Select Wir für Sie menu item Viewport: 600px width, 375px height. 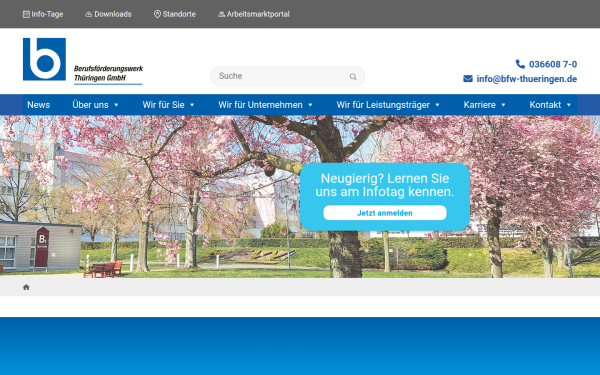163,104
